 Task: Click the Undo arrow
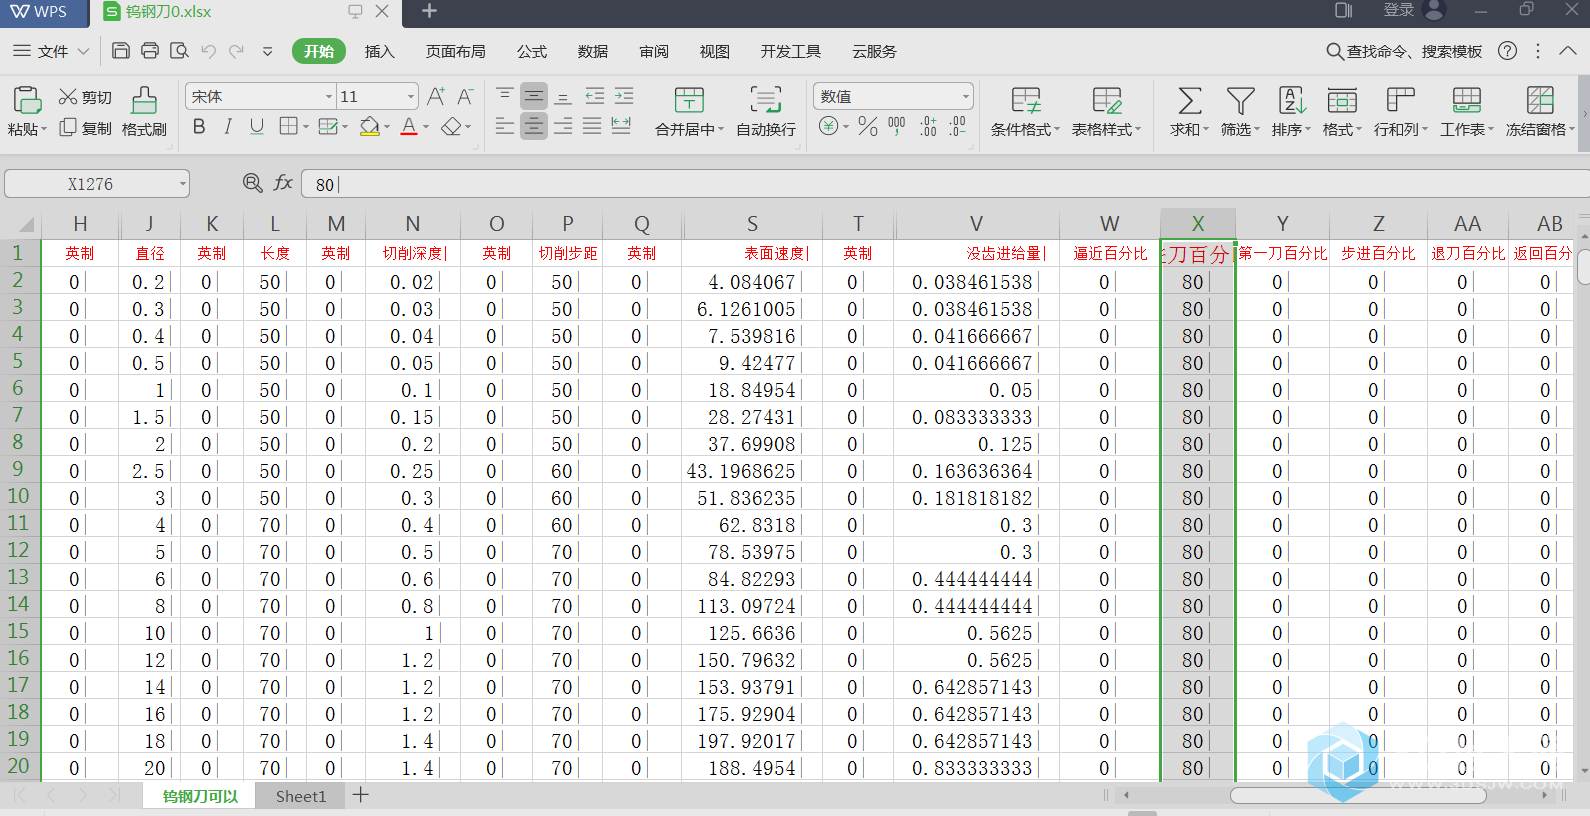pos(208,51)
